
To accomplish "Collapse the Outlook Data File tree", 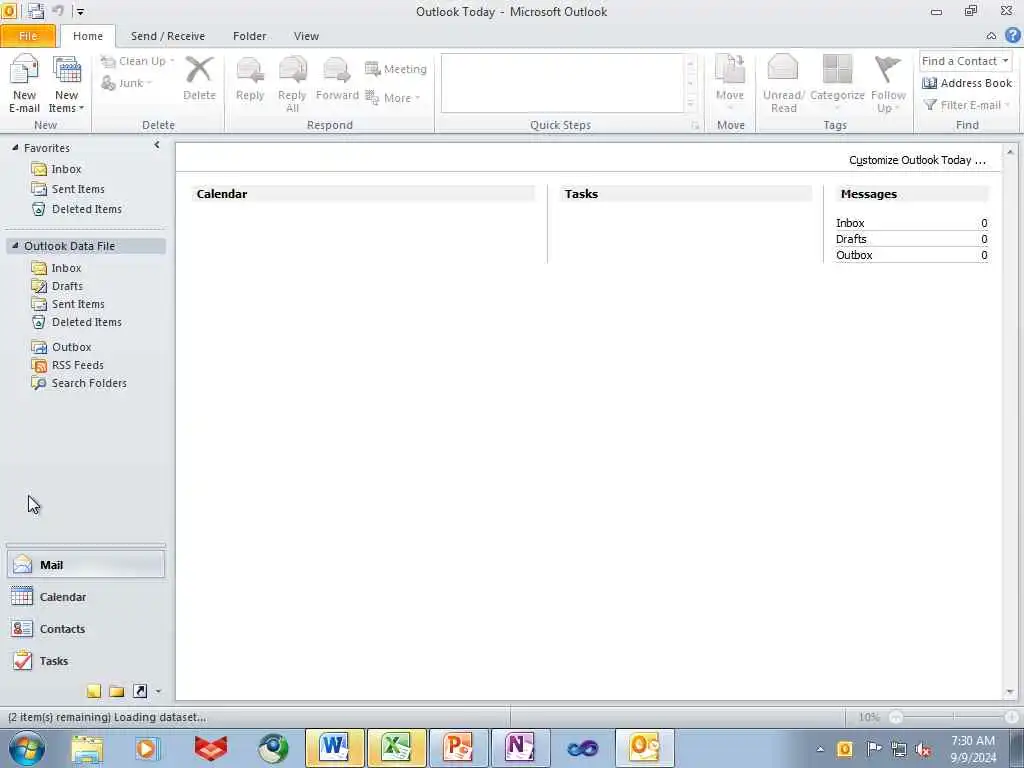I will 15,246.
